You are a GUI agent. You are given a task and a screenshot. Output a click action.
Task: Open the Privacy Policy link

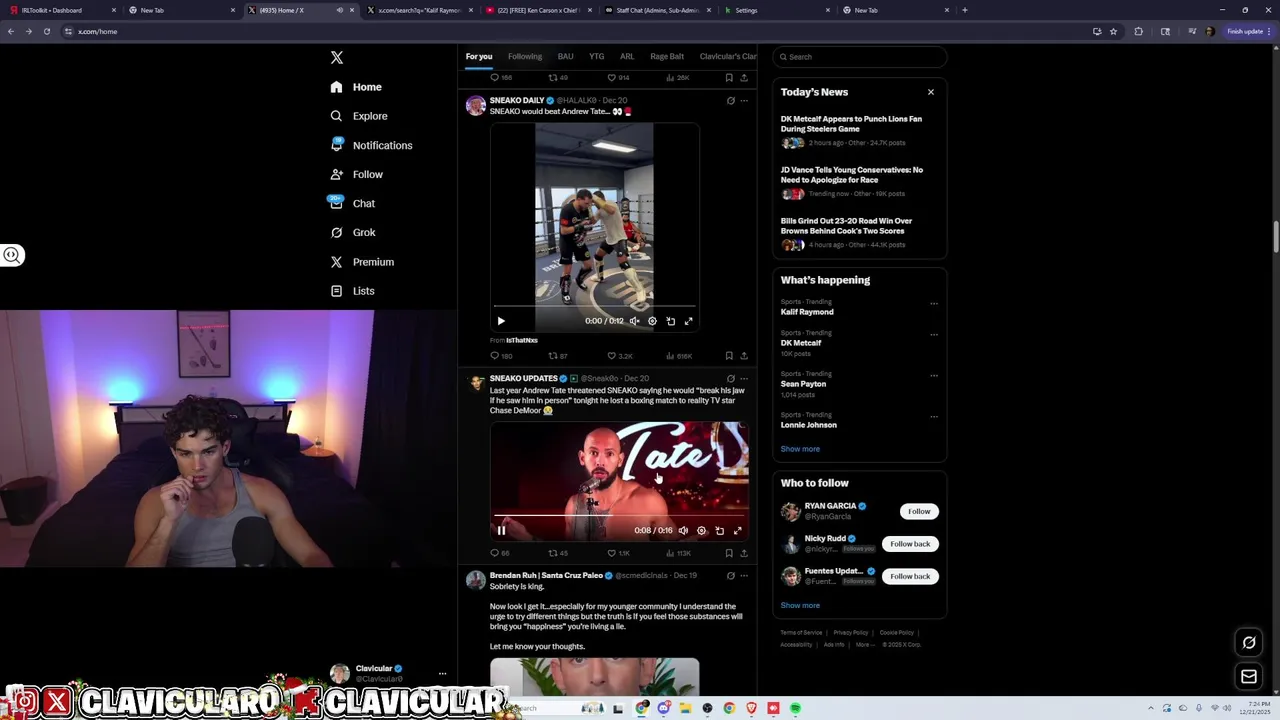click(x=851, y=633)
